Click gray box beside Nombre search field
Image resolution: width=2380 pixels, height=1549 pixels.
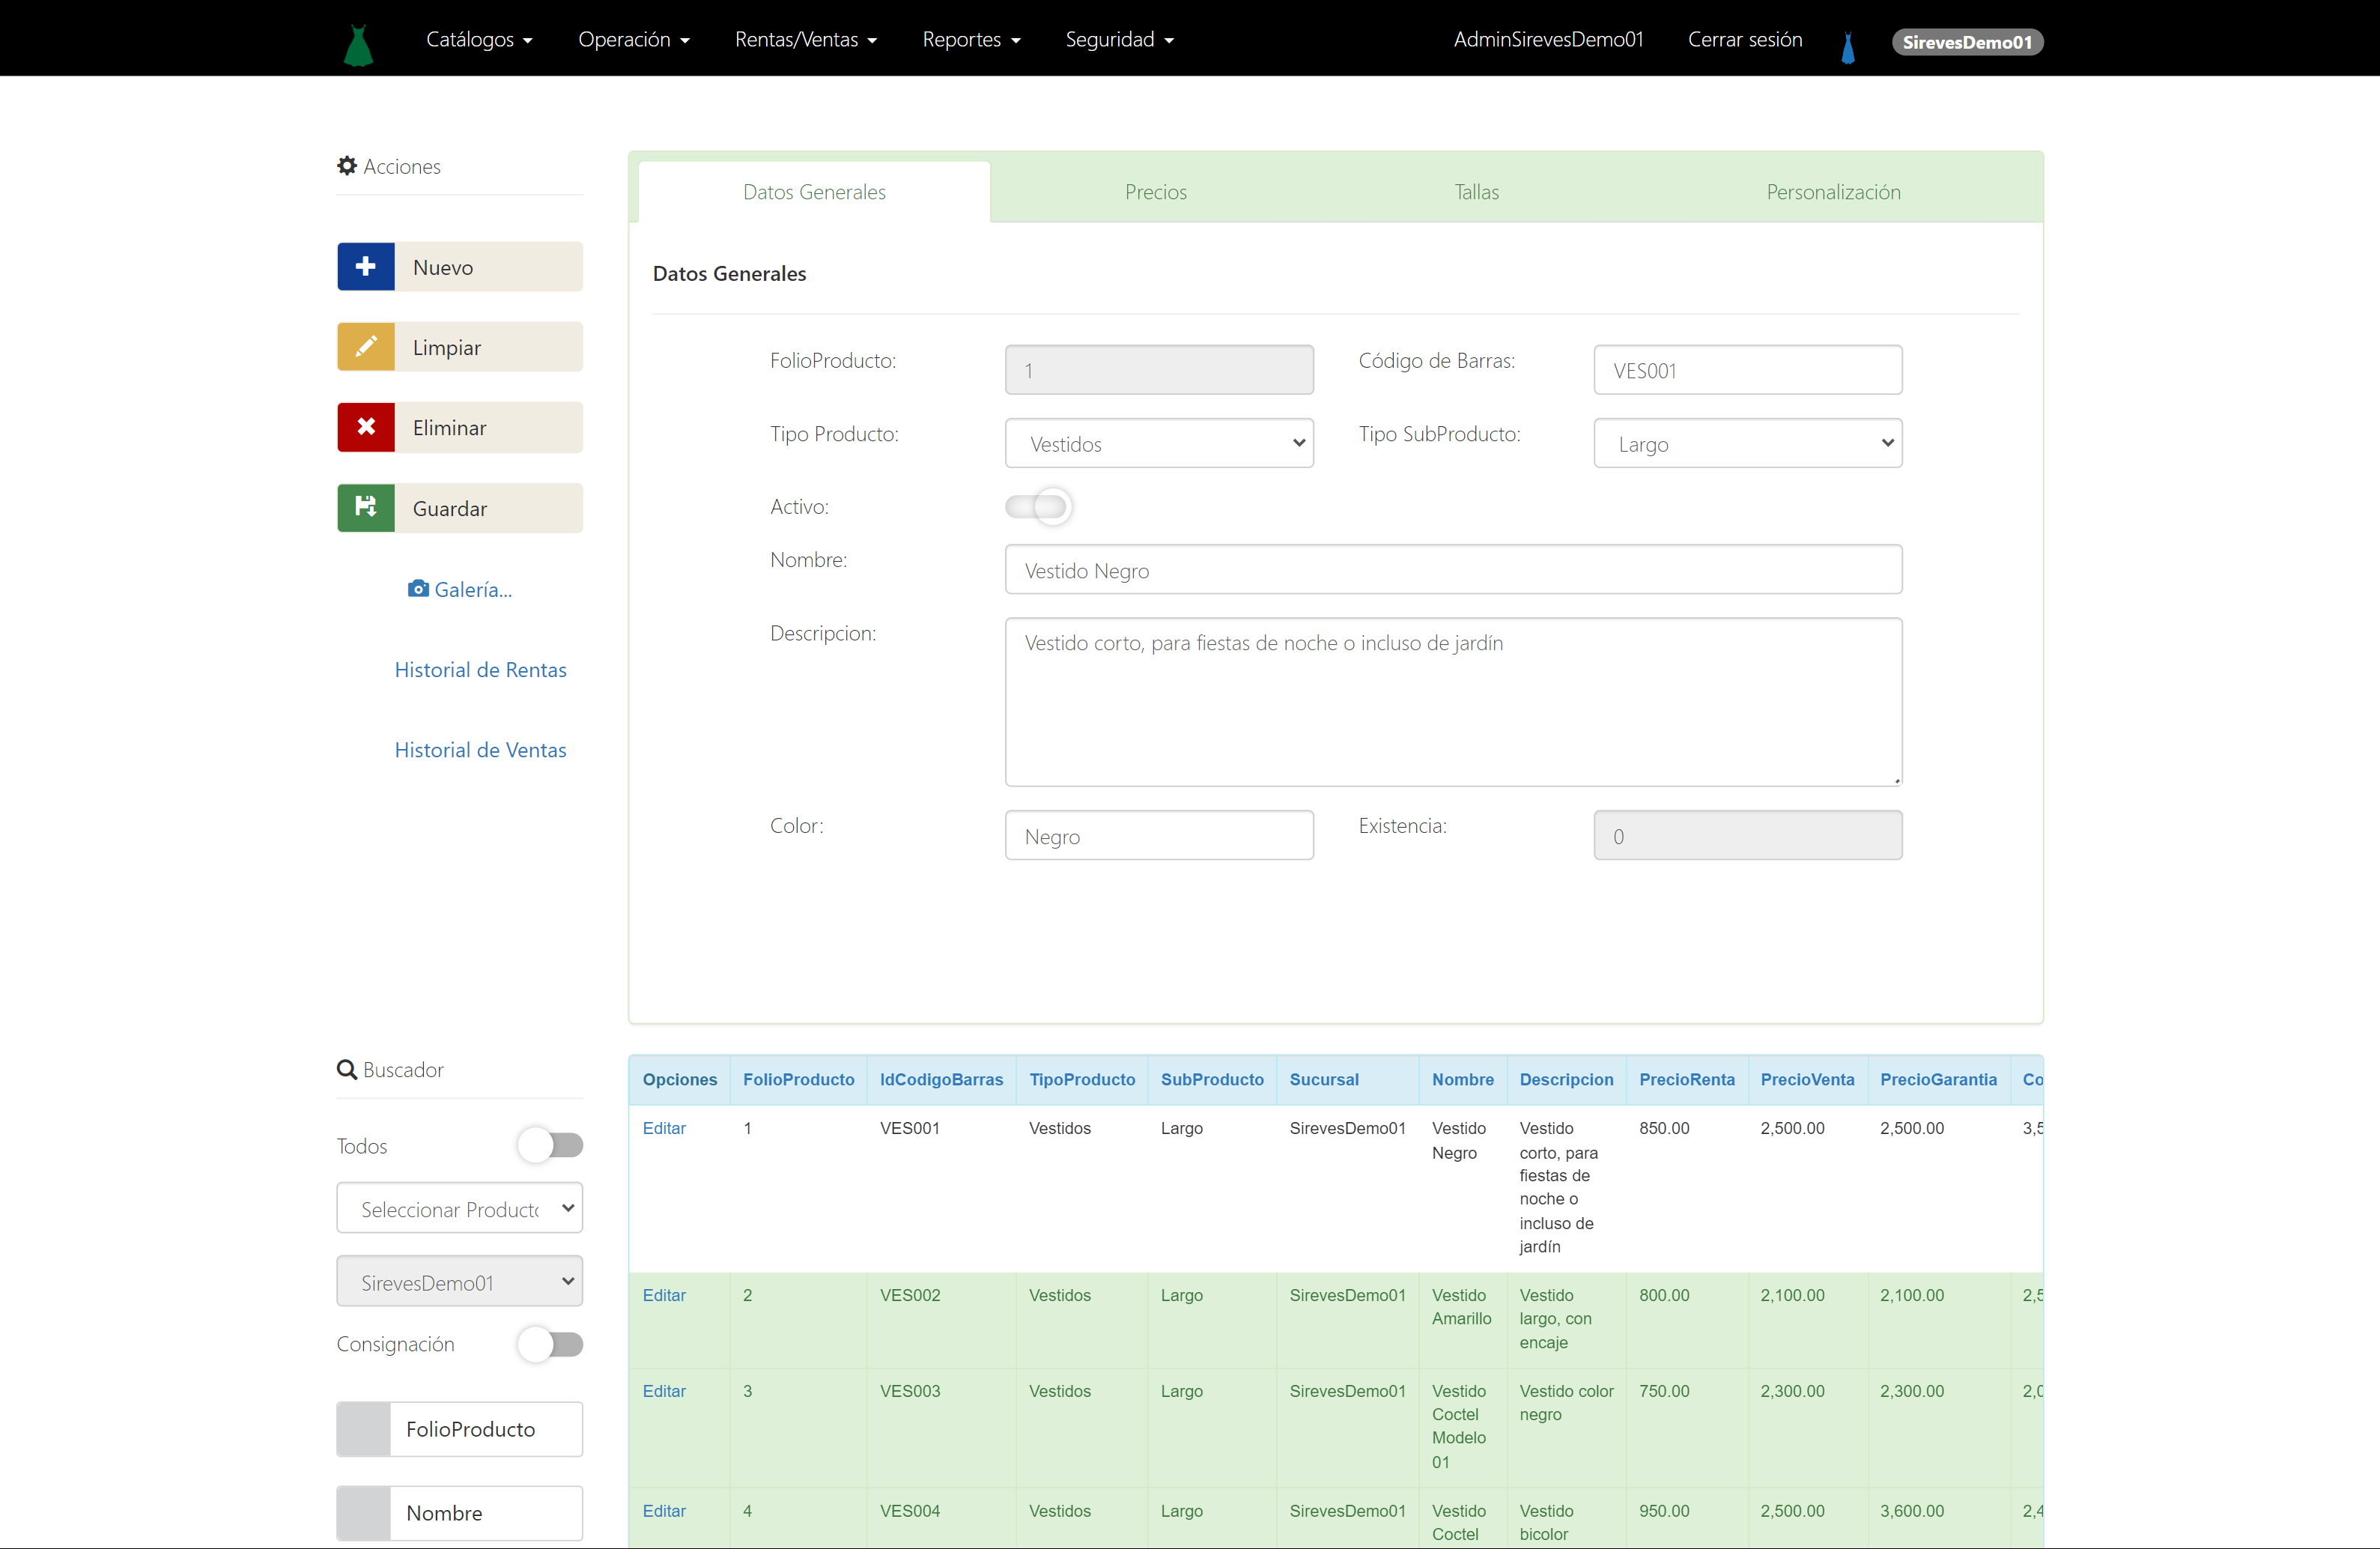(x=364, y=1513)
